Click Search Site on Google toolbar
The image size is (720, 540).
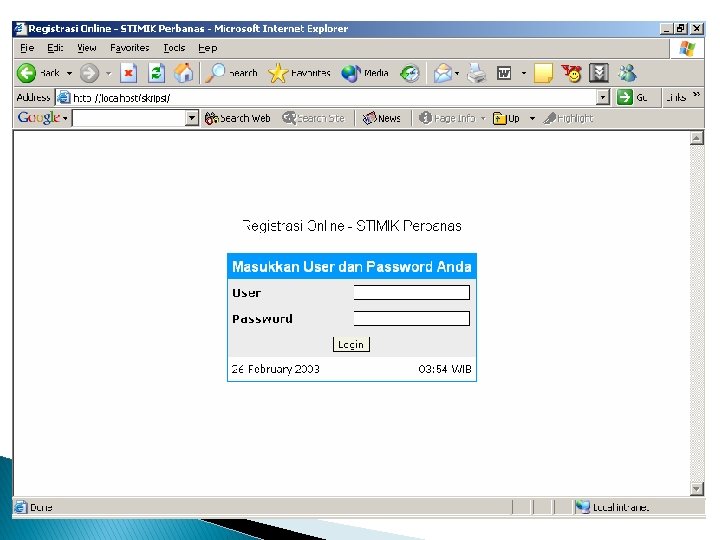click(x=314, y=118)
